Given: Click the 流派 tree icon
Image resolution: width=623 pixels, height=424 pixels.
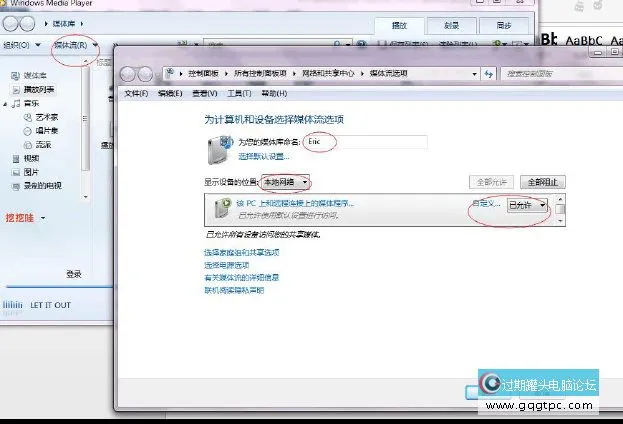Looking at the screenshot, I should (x=27, y=145).
